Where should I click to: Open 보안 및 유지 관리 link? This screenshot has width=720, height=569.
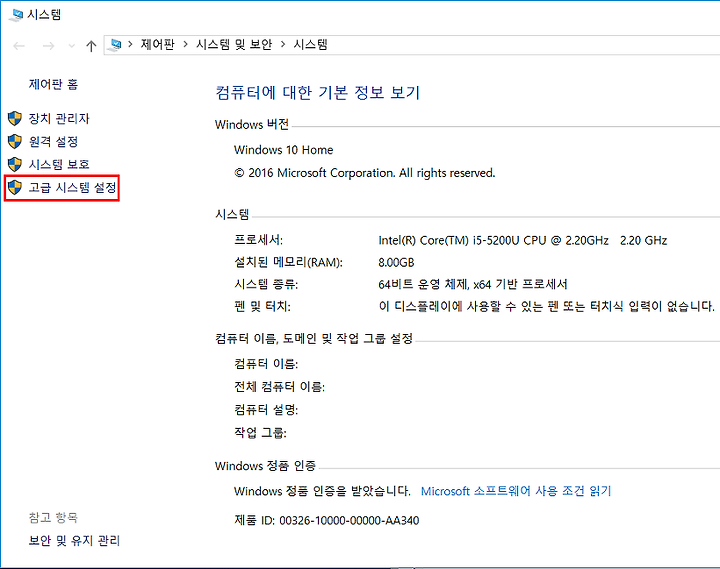coord(74,541)
